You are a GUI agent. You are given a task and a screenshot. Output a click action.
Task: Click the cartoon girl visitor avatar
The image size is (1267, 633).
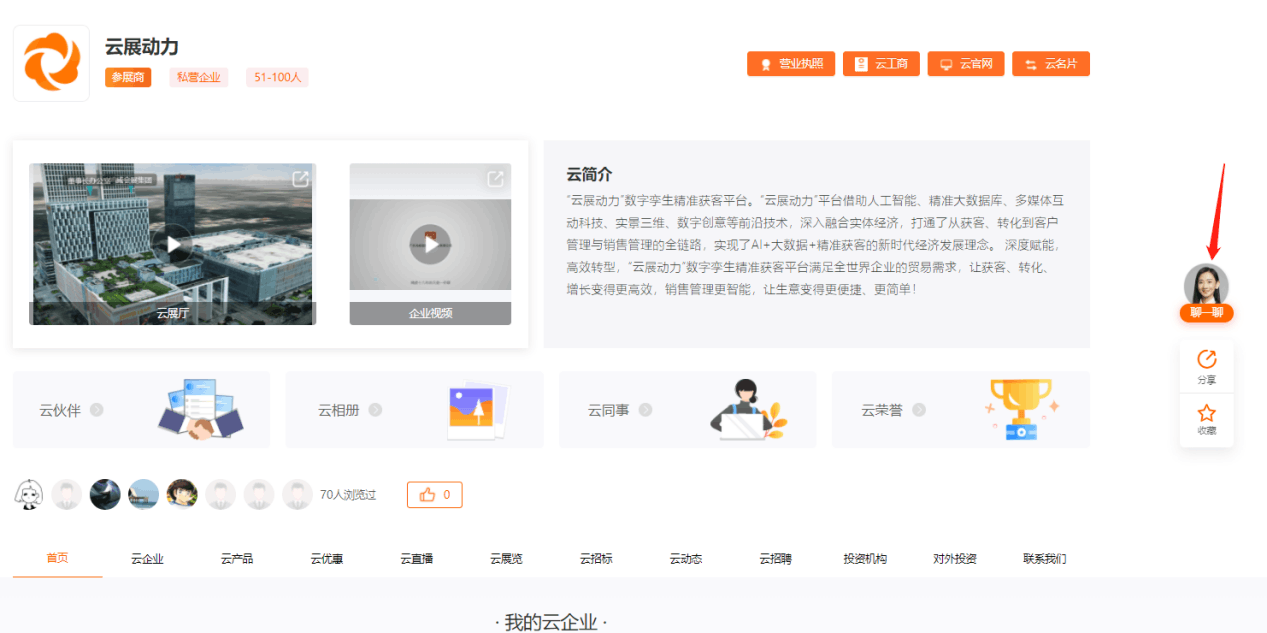(29, 494)
